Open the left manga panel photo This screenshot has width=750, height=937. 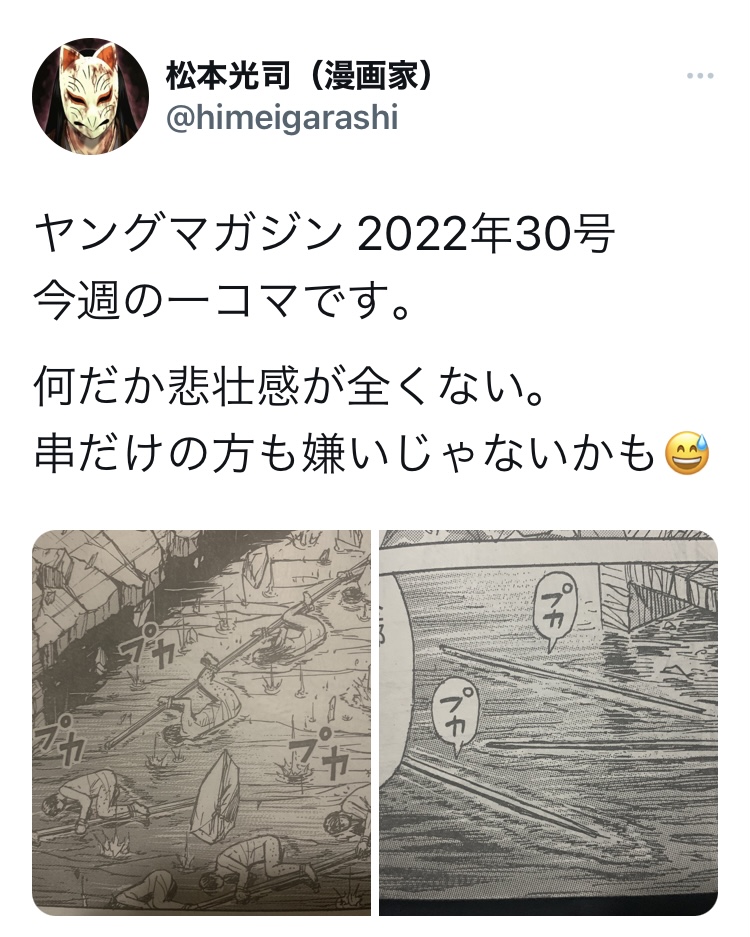pos(201,722)
